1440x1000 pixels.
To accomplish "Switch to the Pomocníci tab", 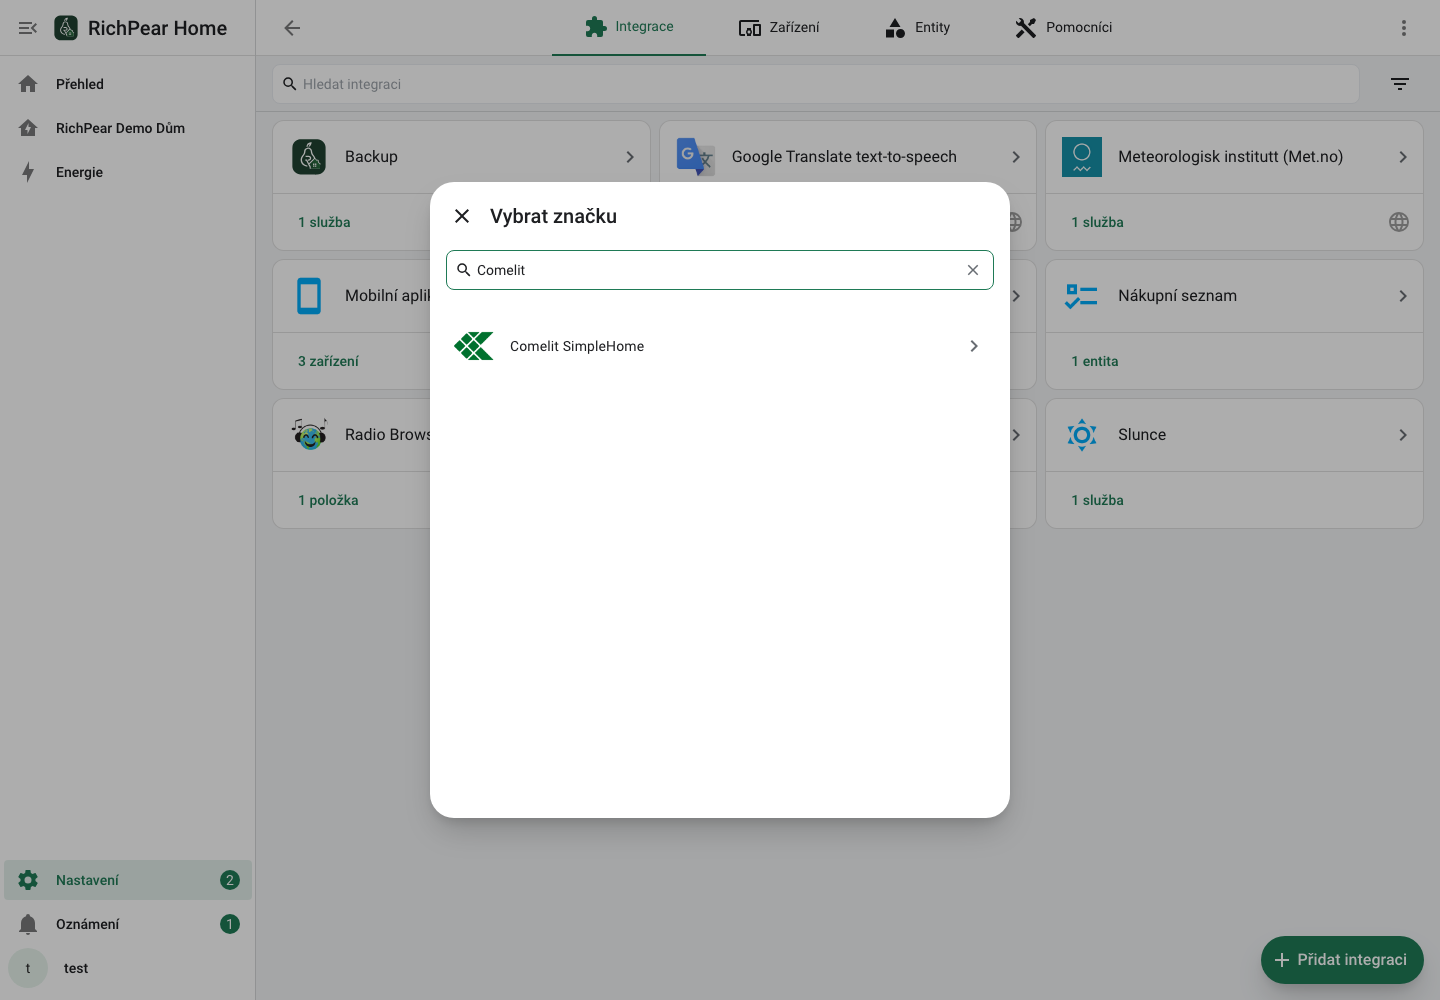I will 1063,27.
